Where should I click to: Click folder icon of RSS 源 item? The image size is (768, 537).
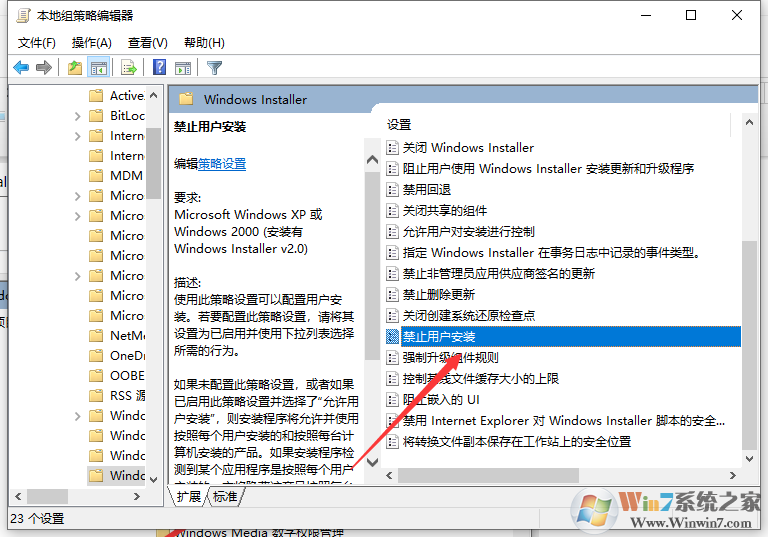[96, 395]
